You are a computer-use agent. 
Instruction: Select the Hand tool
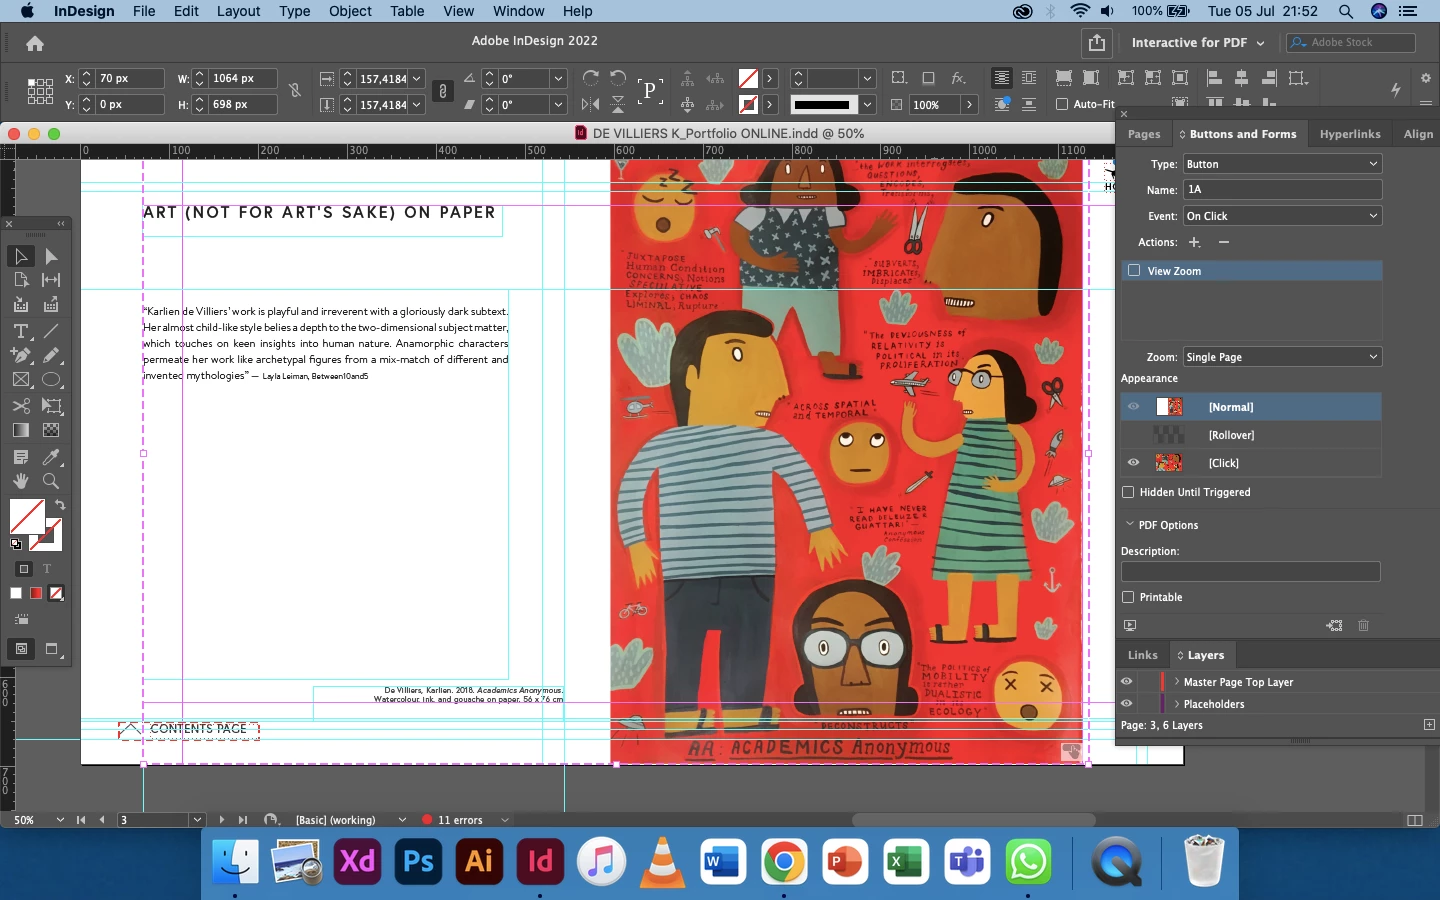click(21, 481)
